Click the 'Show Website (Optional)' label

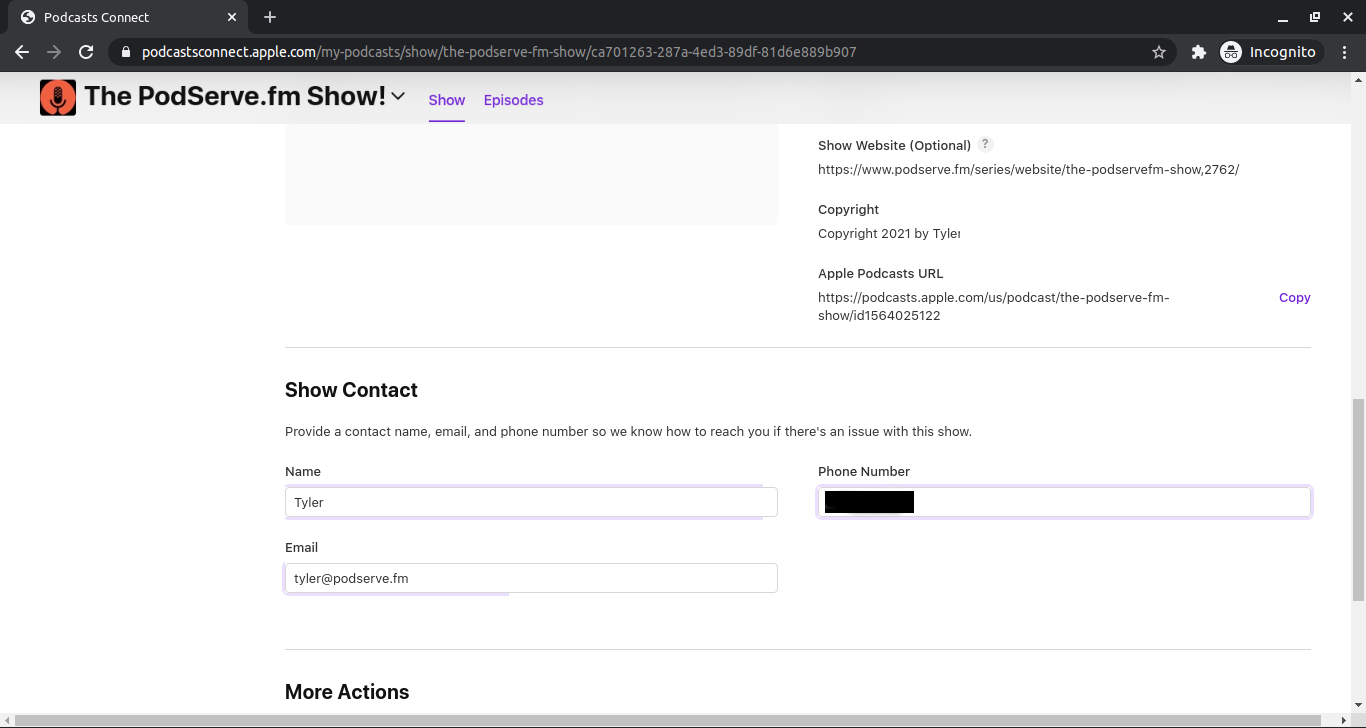[x=894, y=145]
